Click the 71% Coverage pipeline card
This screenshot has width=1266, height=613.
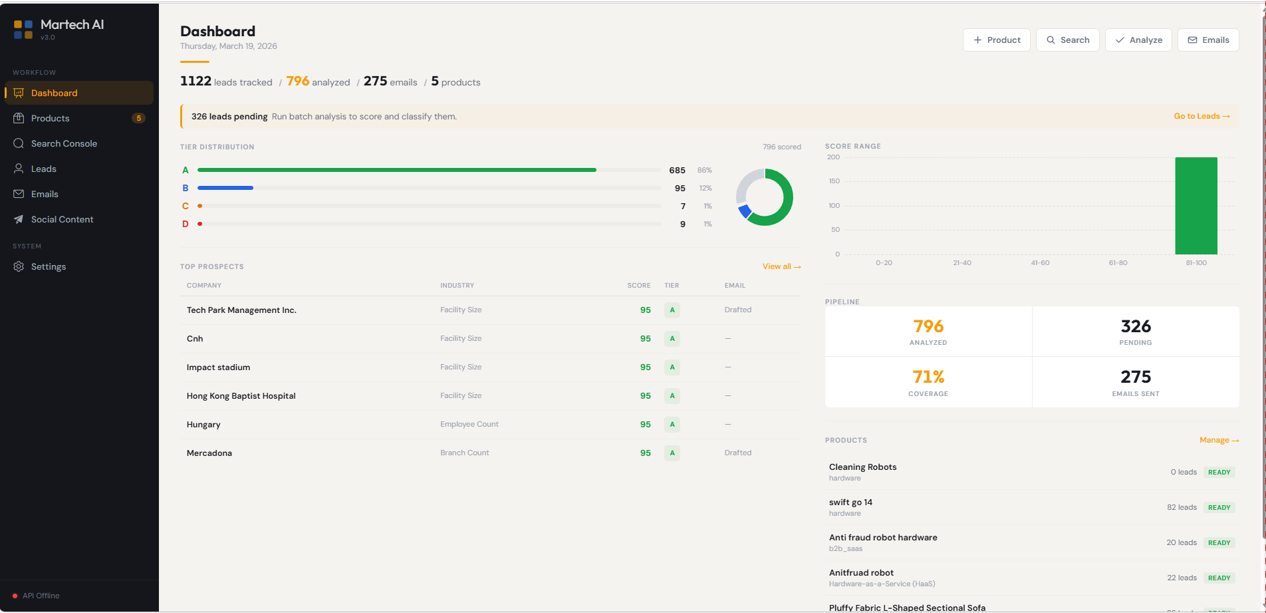pos(928,383)
